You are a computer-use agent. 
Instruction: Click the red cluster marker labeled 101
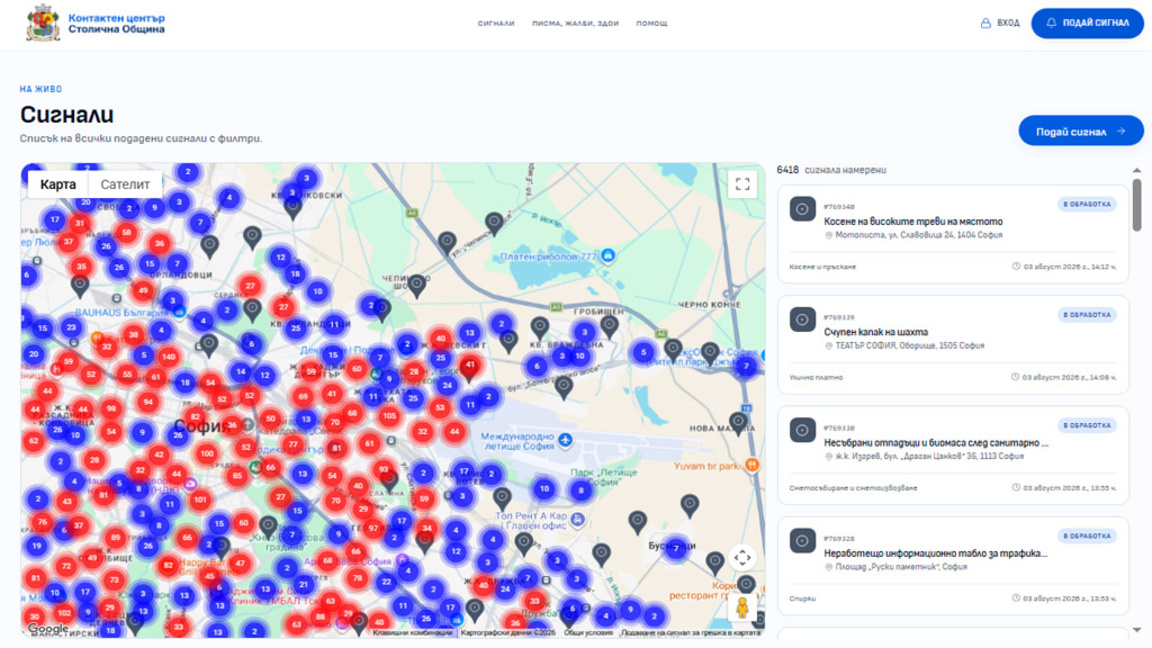(200, 500)
